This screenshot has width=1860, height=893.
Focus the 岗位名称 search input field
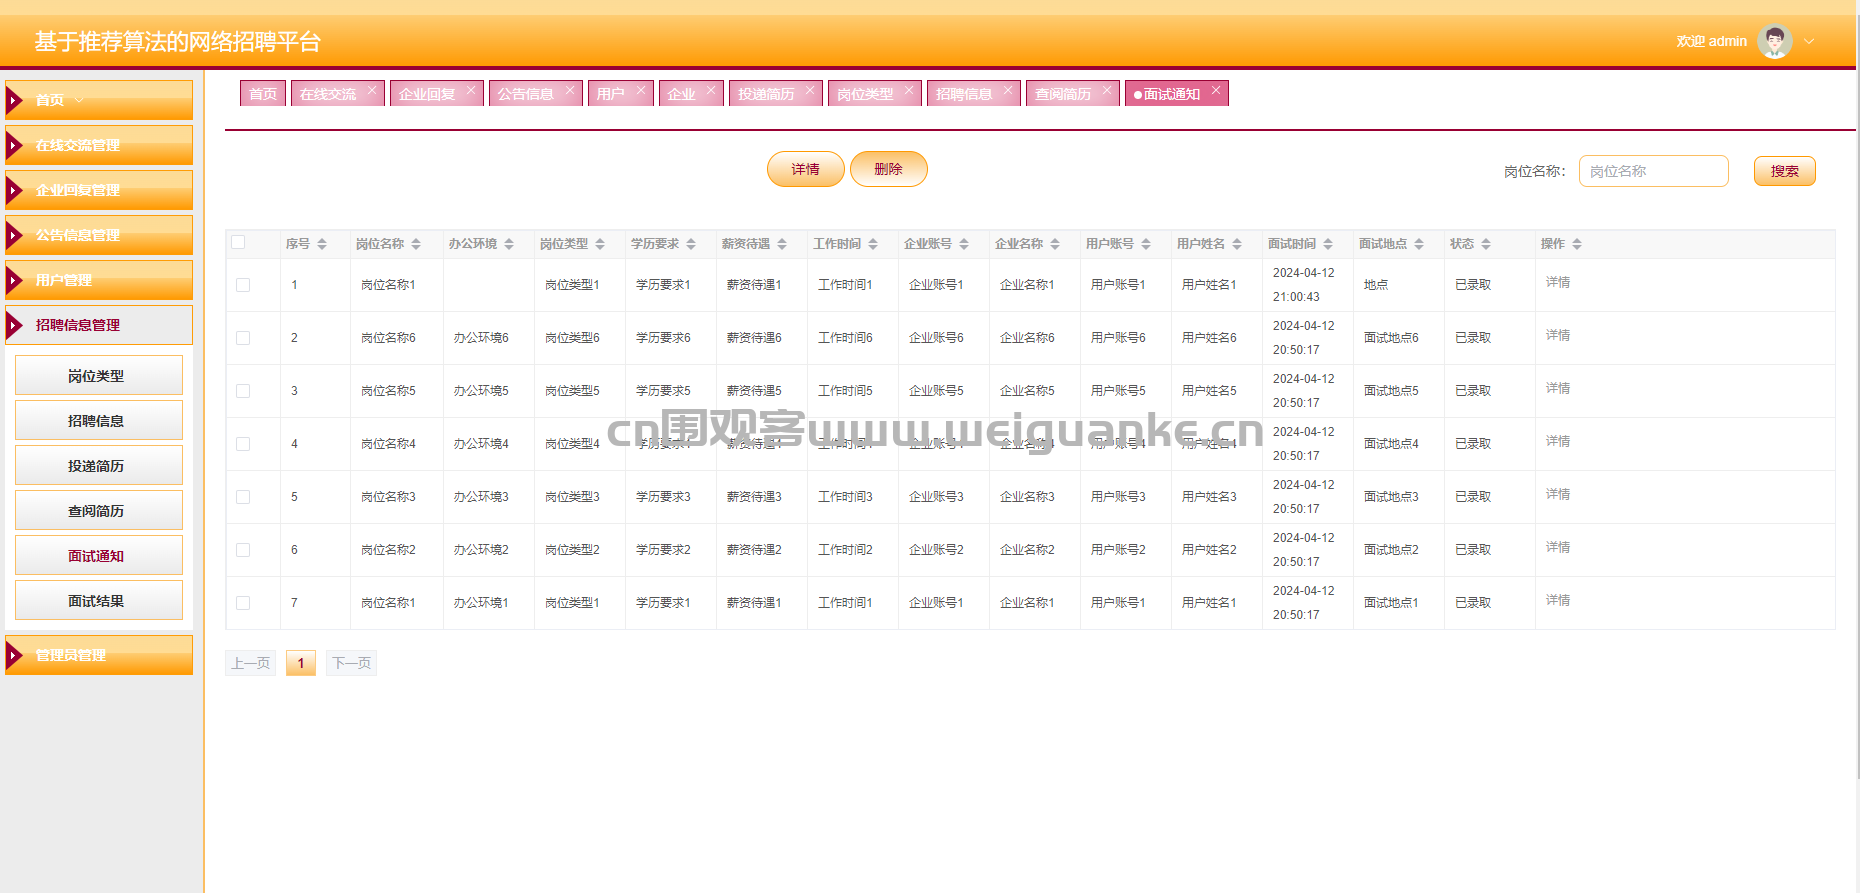click(1653, 171)
